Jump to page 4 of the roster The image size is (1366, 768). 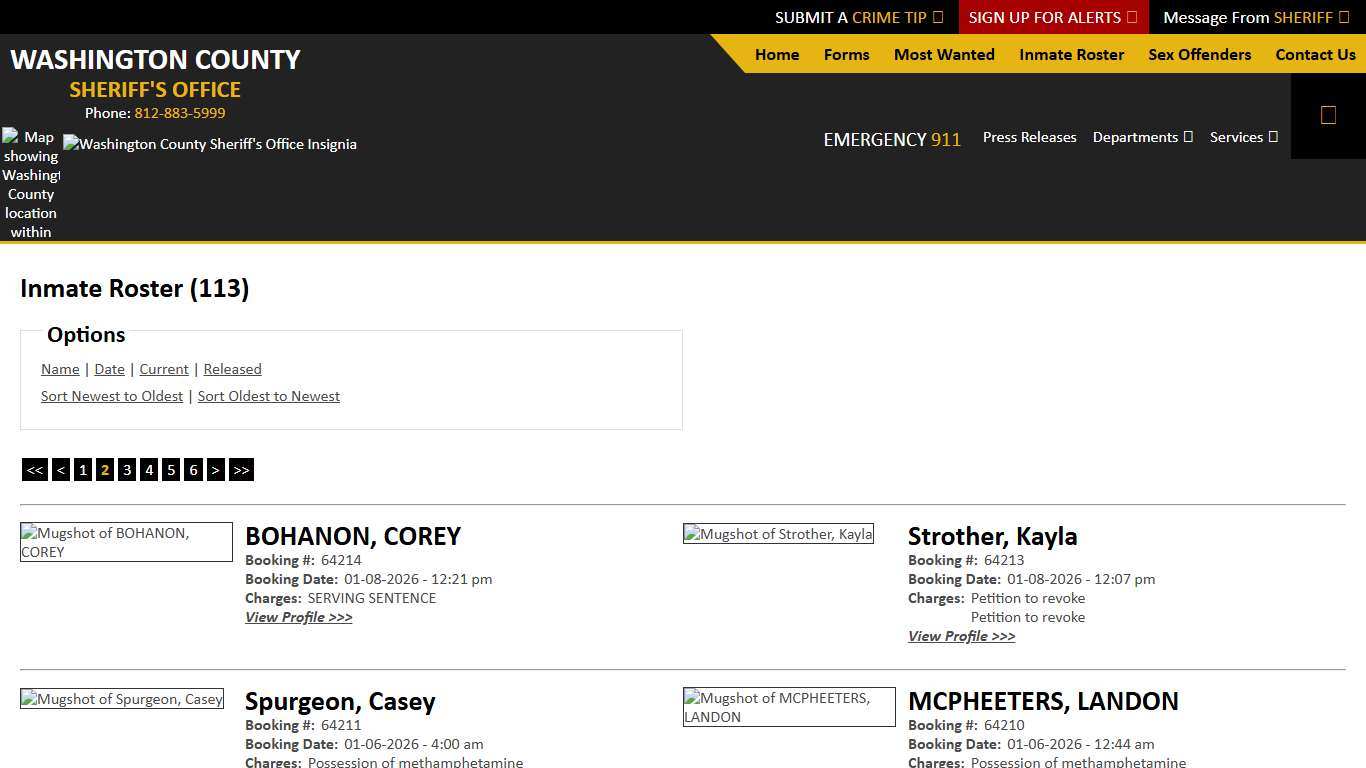pyautogui.click(x=149, y=469)
